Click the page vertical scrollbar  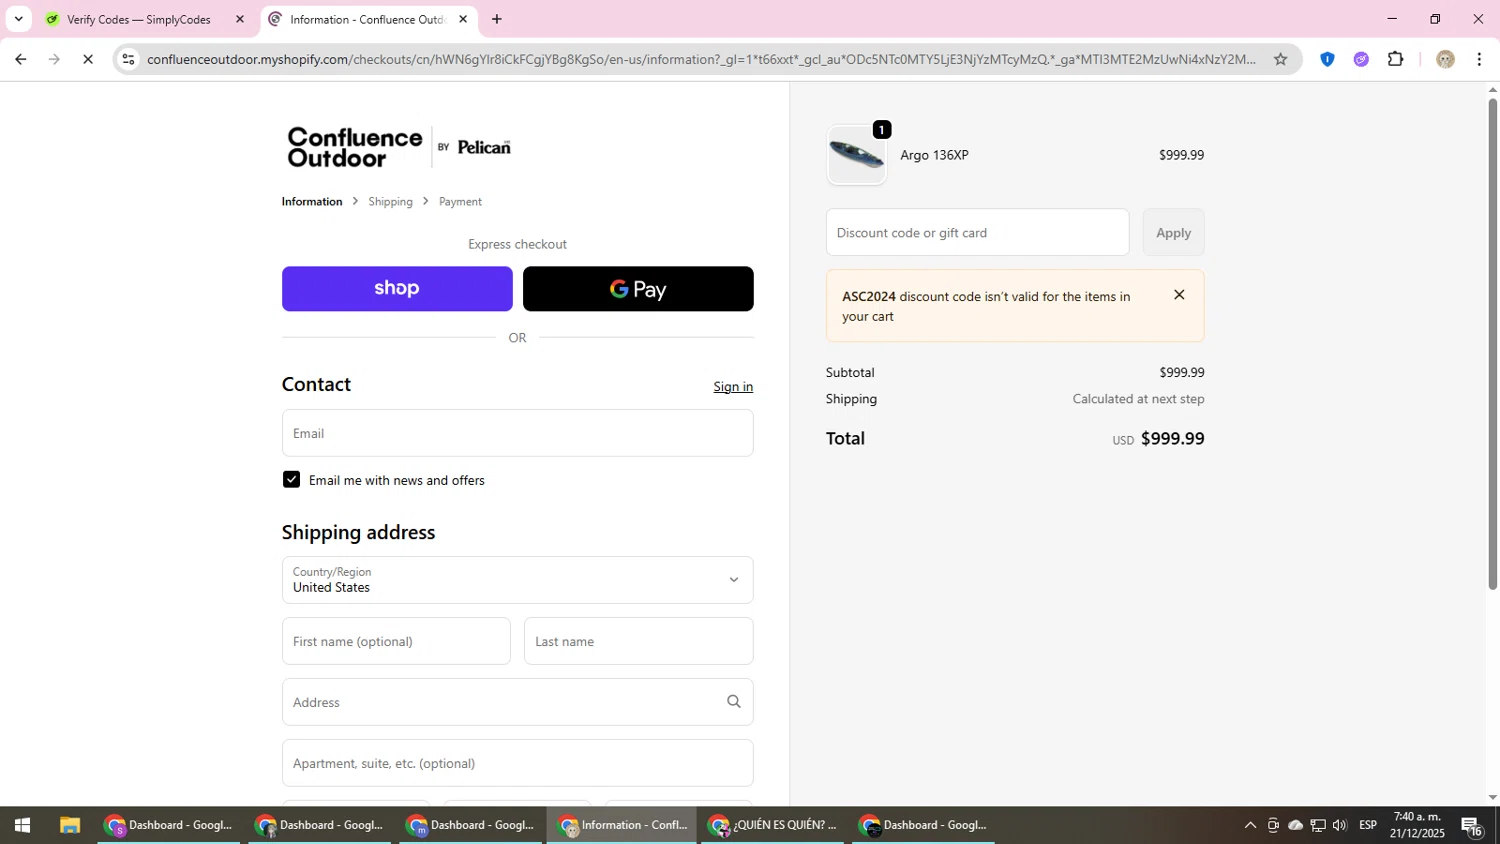(x=1492, y=342)
